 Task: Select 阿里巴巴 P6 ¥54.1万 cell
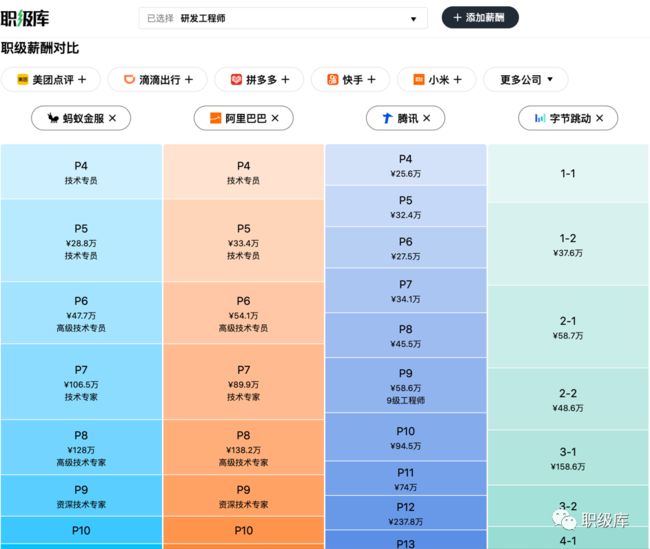[x=244, y=313]
